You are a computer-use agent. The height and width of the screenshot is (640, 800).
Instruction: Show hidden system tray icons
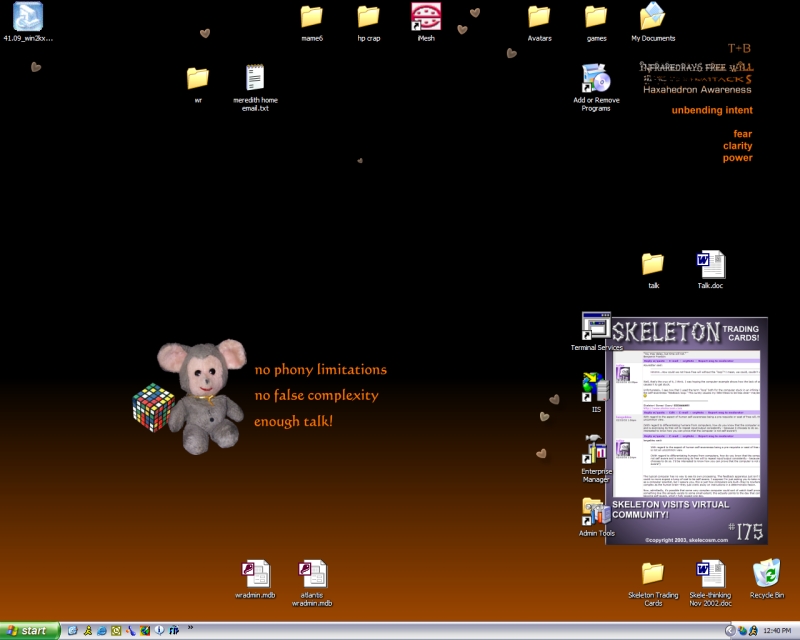coord(730,631)
